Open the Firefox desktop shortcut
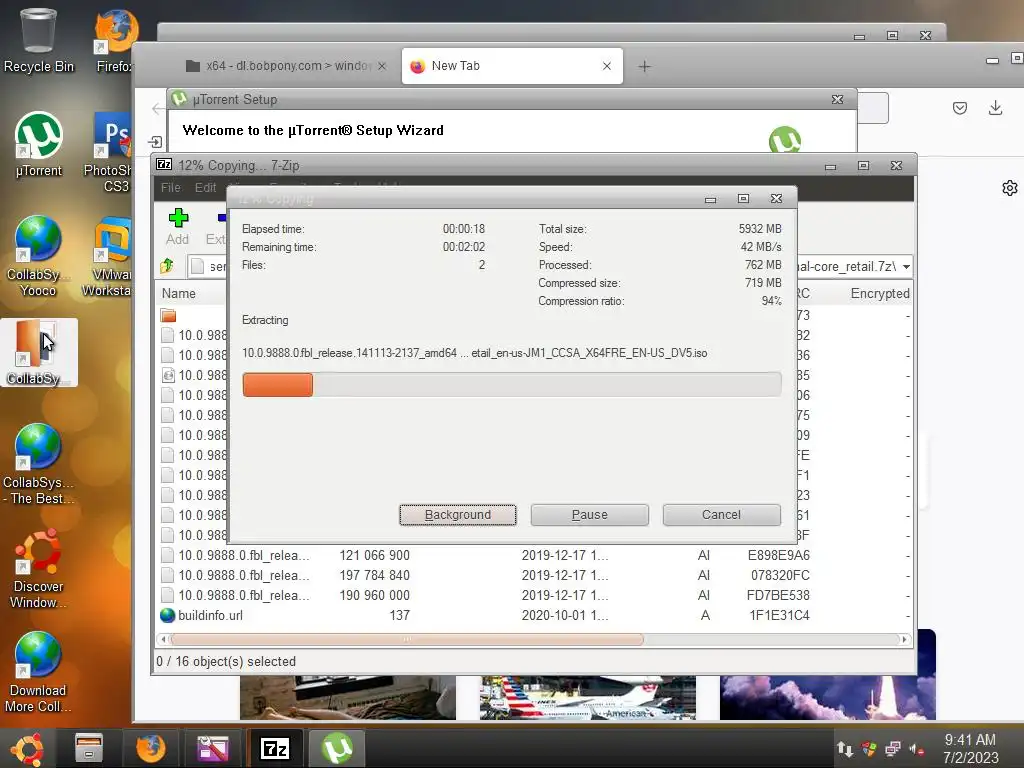The image size is (1024, 768). (x=116, y=40)
